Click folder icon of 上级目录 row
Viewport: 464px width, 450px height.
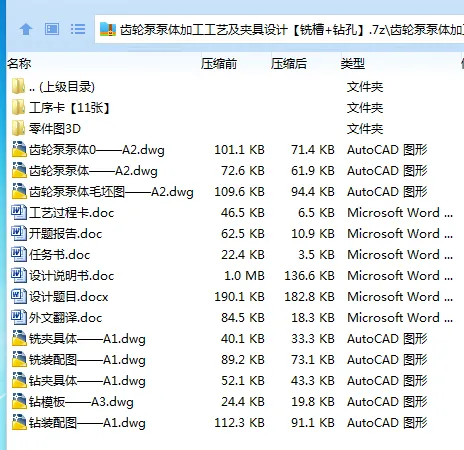18,87
